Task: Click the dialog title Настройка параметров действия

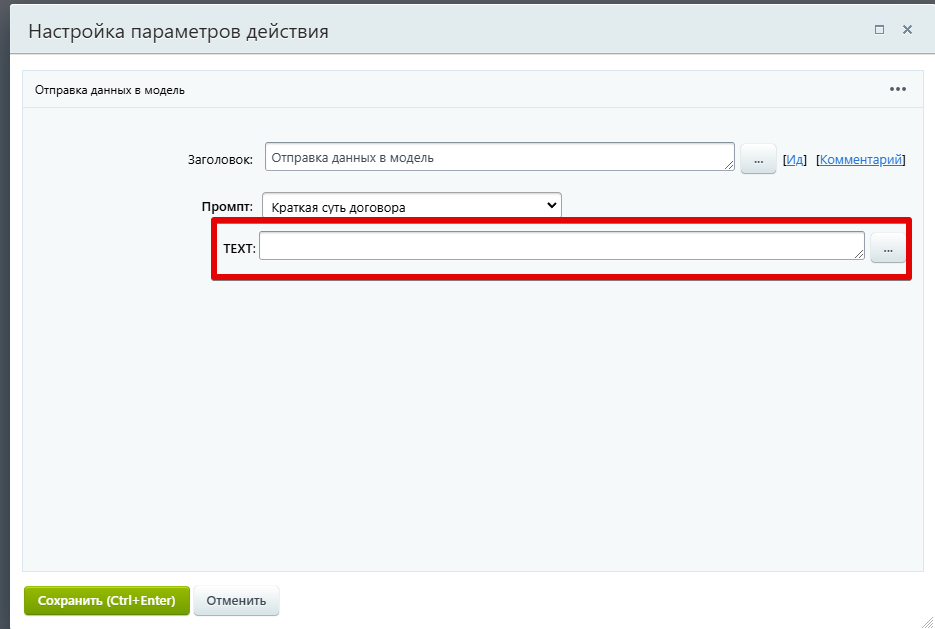Action: pos(178,31)
